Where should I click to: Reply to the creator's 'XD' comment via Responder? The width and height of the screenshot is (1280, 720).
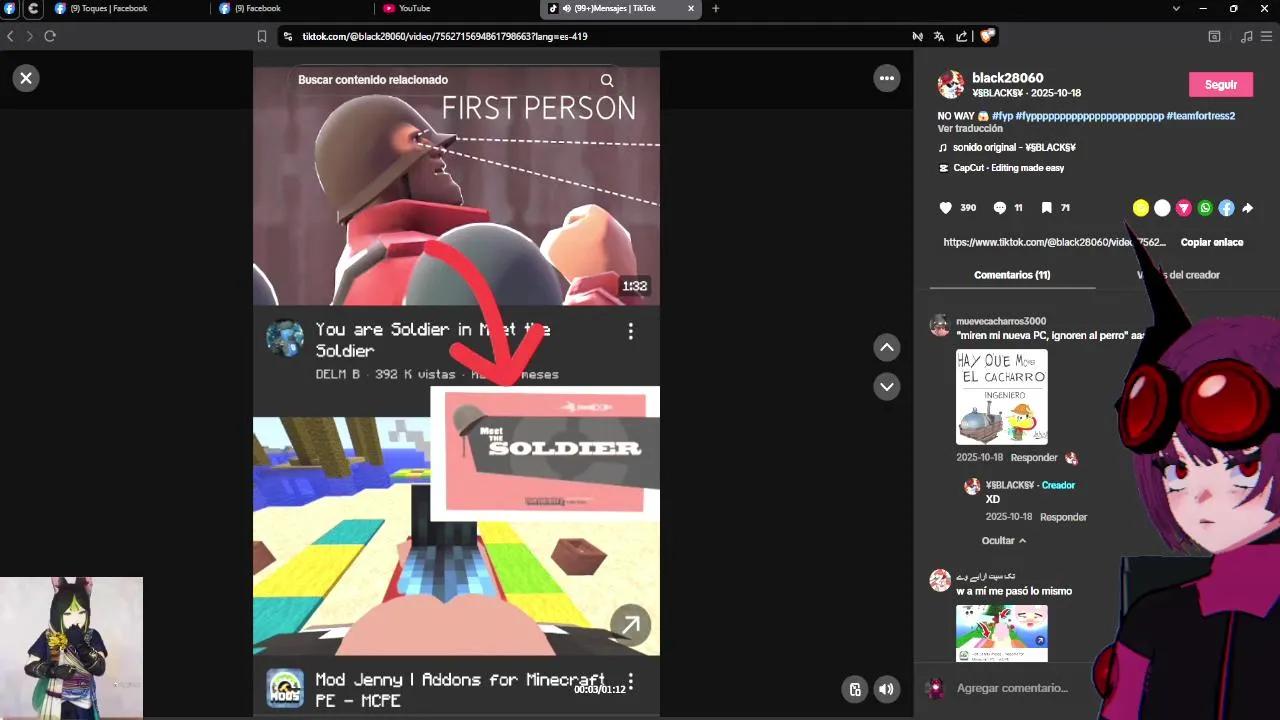point(1063,517)
